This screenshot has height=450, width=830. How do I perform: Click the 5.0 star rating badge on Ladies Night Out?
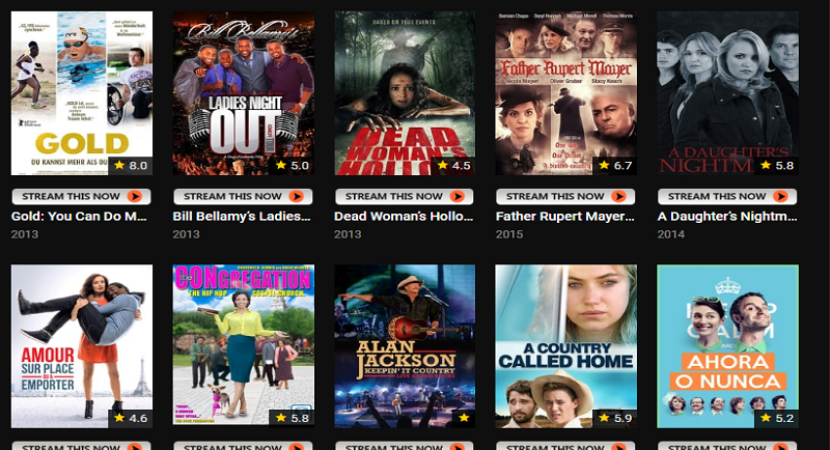coord(292,165)
